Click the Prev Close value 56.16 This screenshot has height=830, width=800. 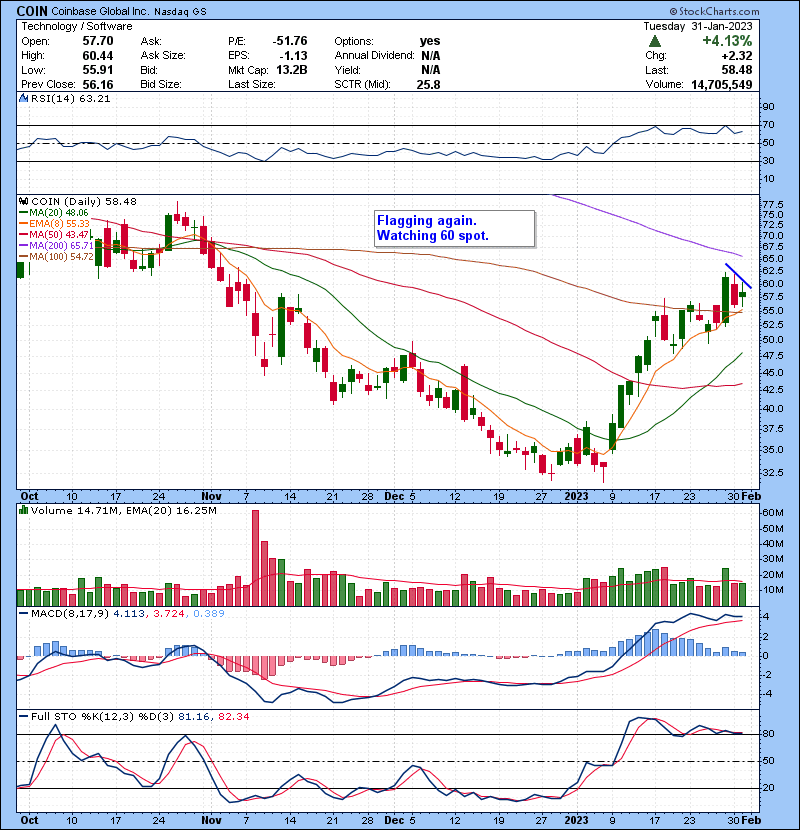click(x=98, y=84)
